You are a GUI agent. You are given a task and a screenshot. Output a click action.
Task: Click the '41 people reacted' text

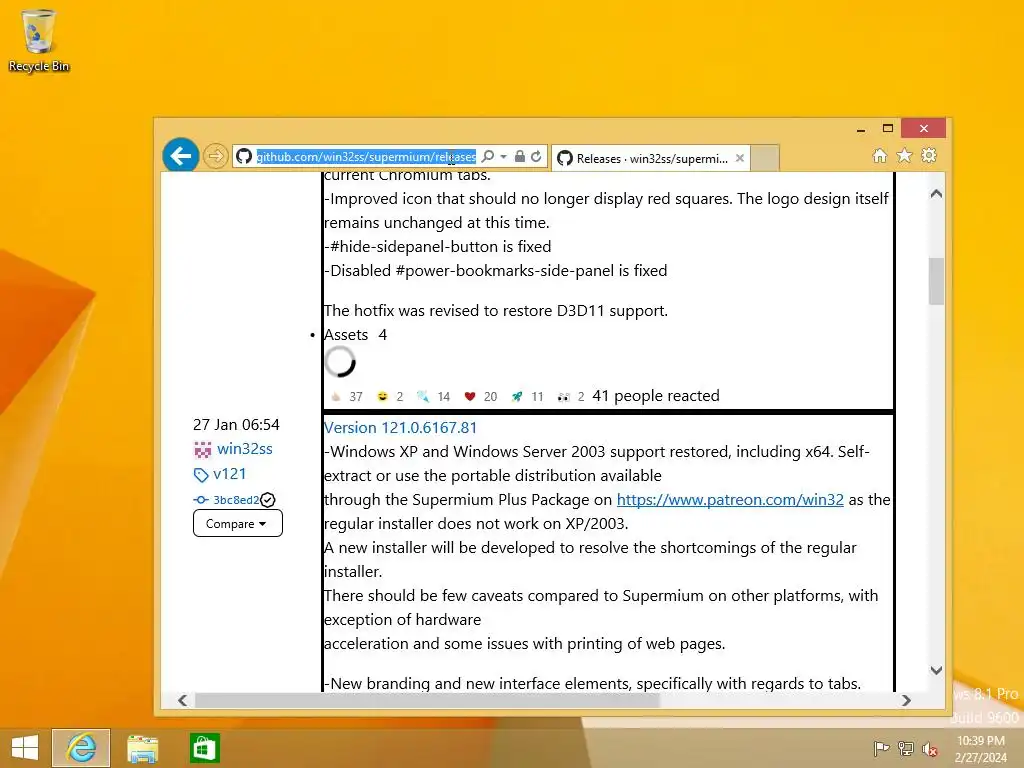[656, 396]
